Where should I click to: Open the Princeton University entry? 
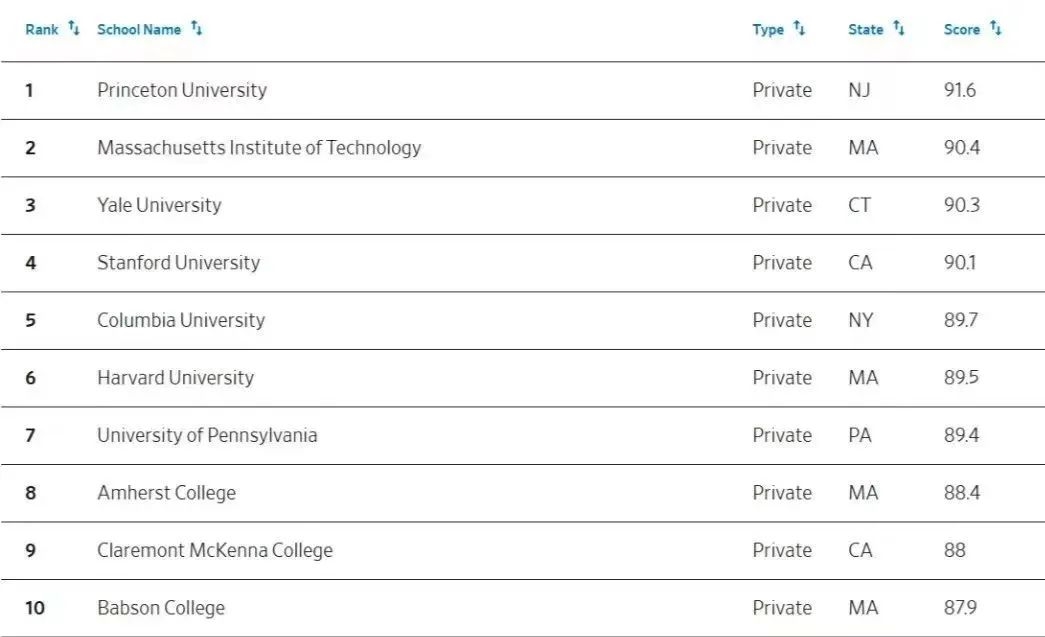[x=182, y=90]
